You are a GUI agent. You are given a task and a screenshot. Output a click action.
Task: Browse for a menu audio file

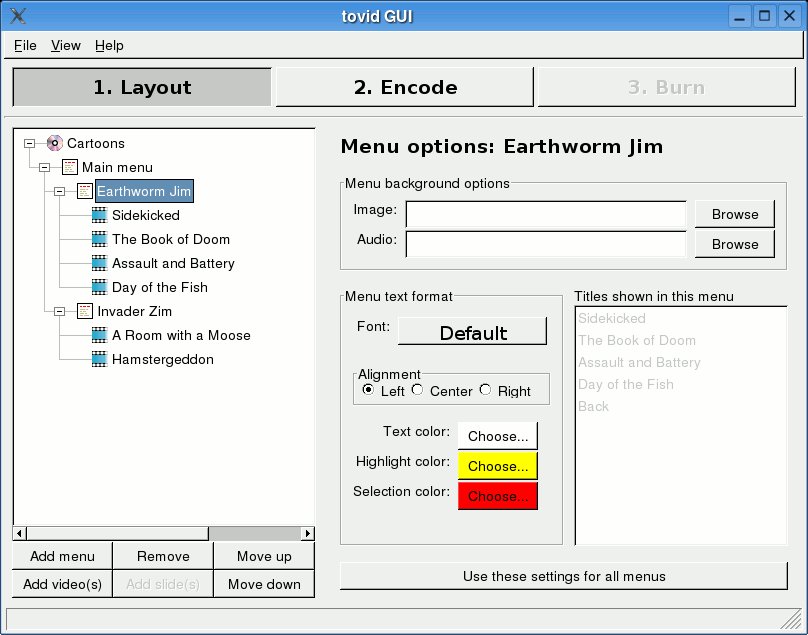(x=735, y=244)
